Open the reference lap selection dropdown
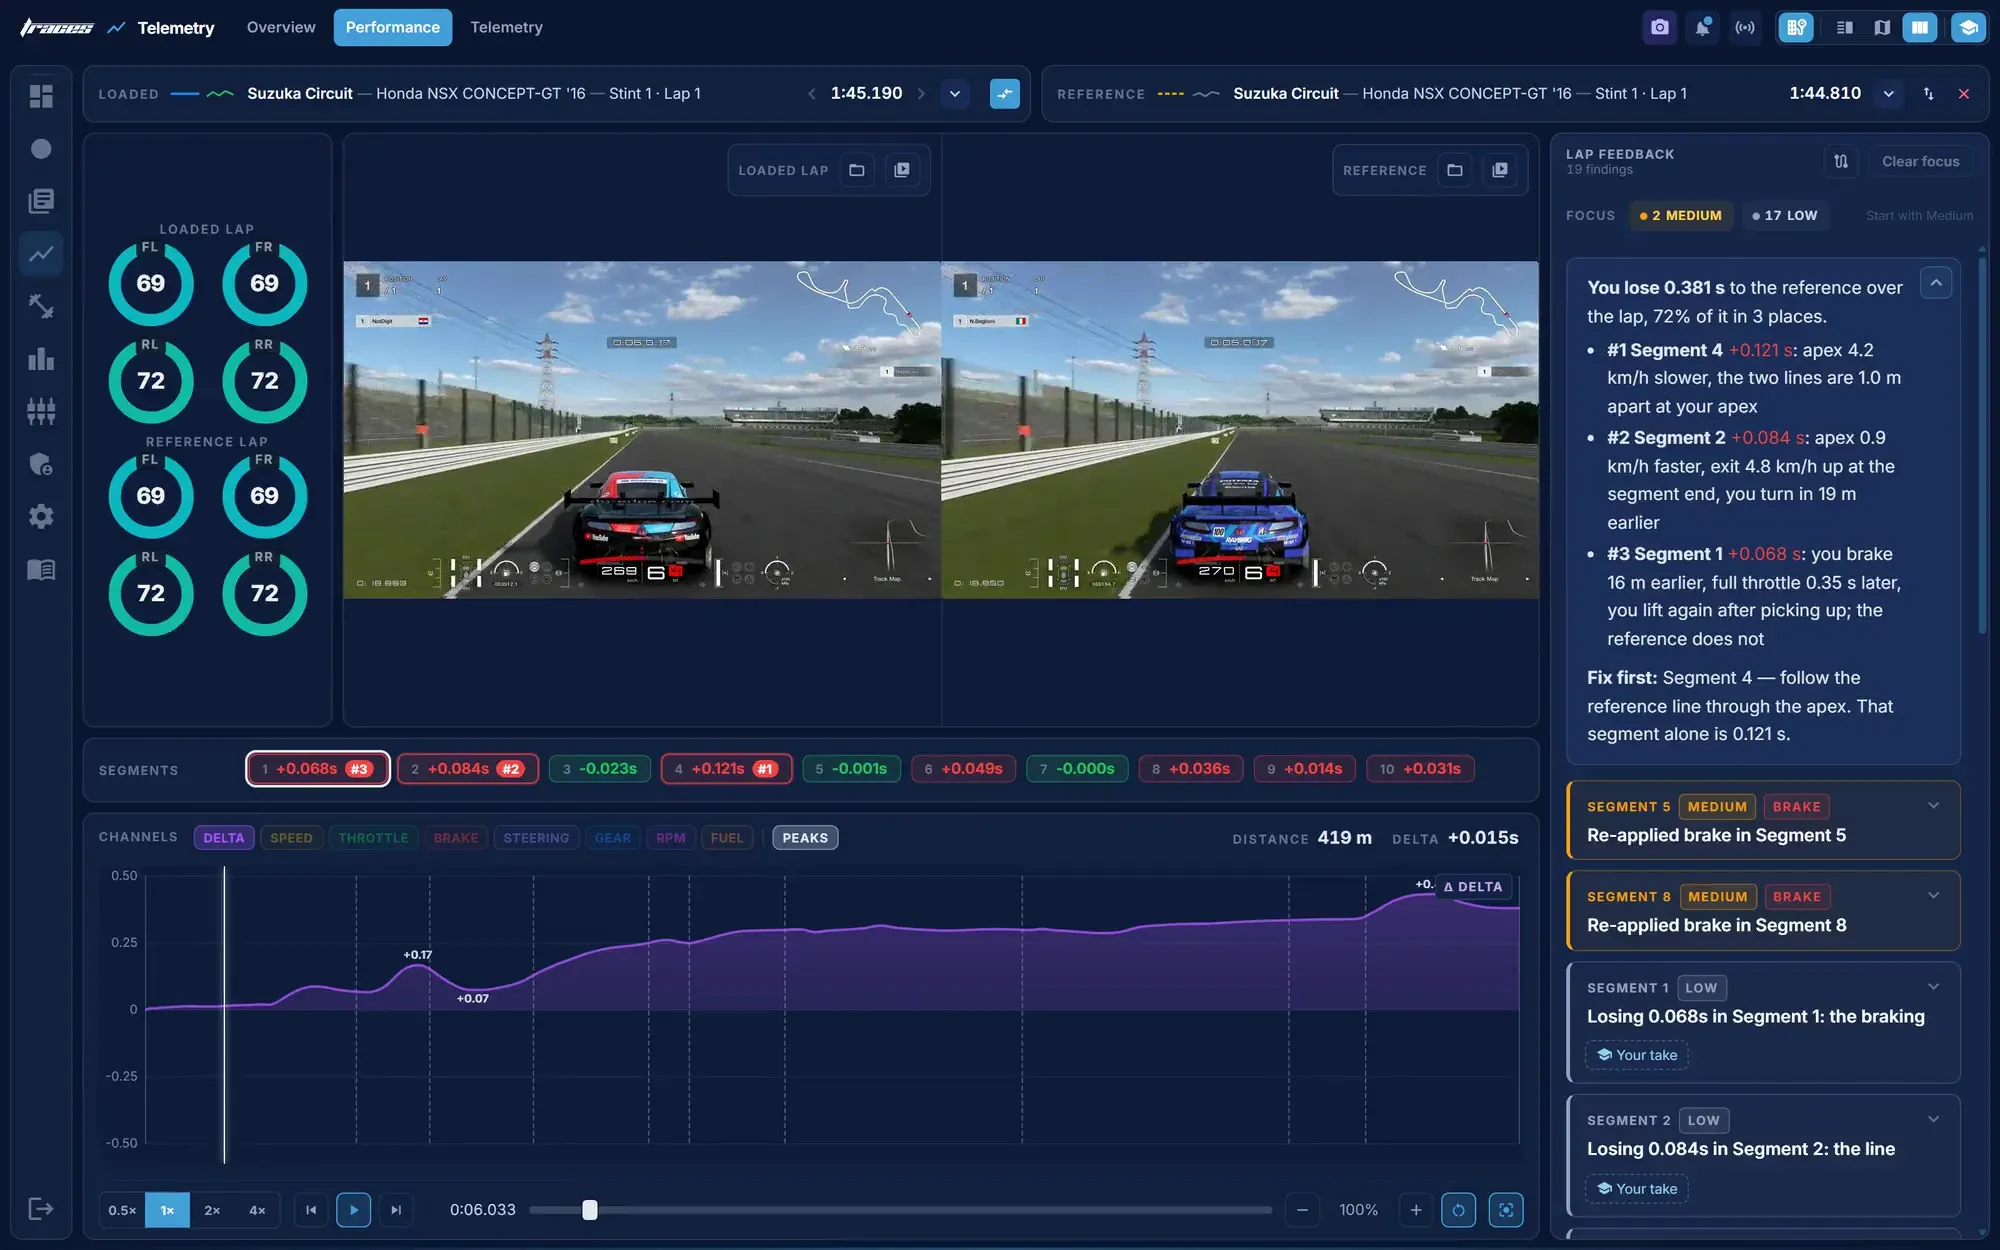The height and width of the screenshot is (1250, 2000). coord(1889,94)
